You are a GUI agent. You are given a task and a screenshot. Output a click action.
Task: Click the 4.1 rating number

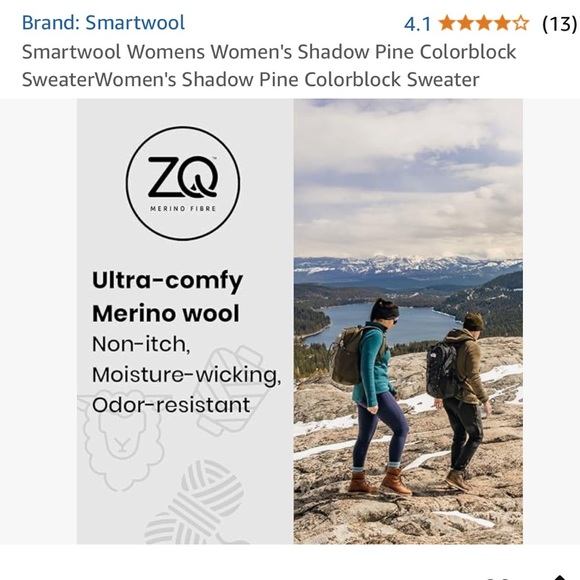pos(417,24)
